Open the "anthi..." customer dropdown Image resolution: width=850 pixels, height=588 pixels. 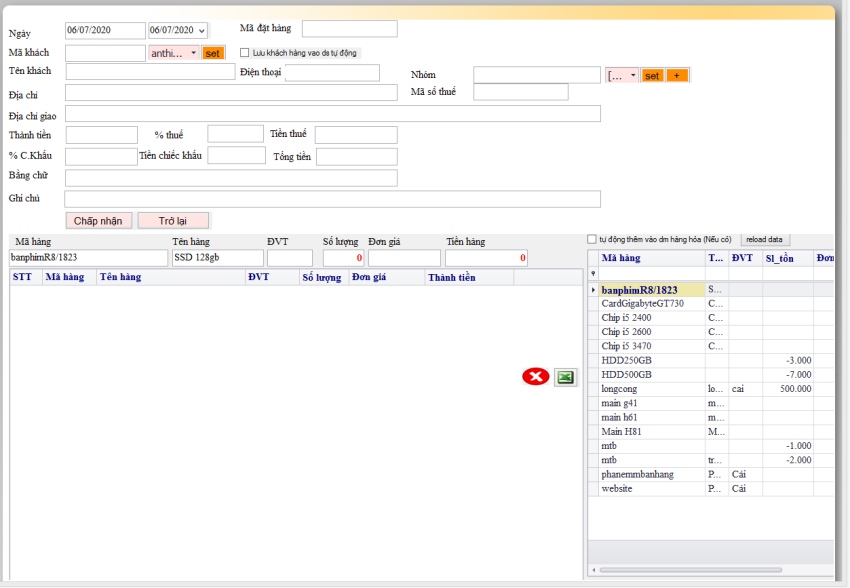point(194,53)
